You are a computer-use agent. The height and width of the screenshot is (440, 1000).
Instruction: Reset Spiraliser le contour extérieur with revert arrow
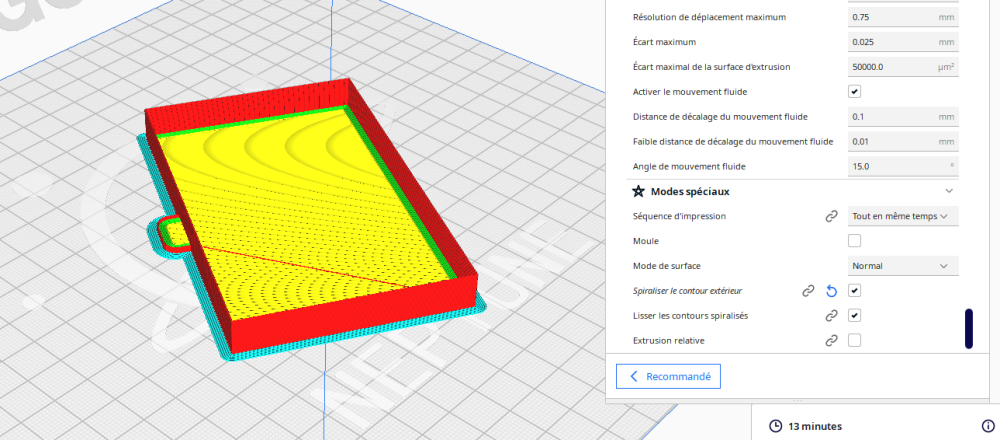click(x=831, y=291)
